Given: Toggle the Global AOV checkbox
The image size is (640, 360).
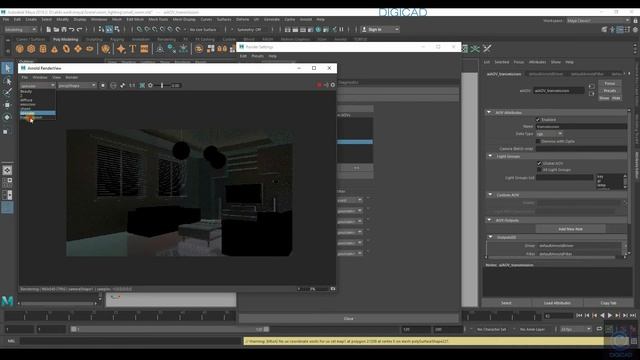Looking at the screenshot, I should coord(539,163).
